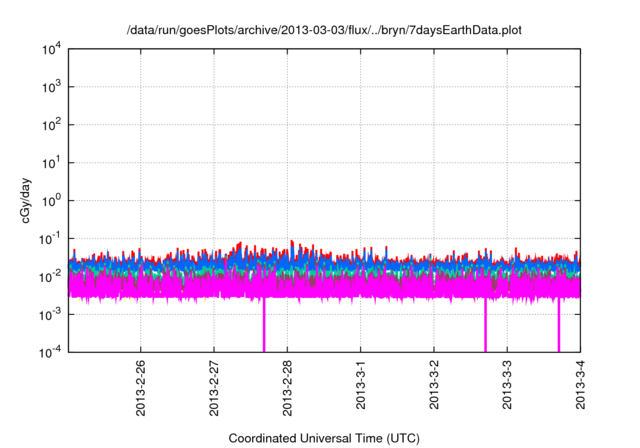Click the red peak just after 2013-2-28
Screen dimensions: 640x448
pyautogui.click(x=292, y=242)
